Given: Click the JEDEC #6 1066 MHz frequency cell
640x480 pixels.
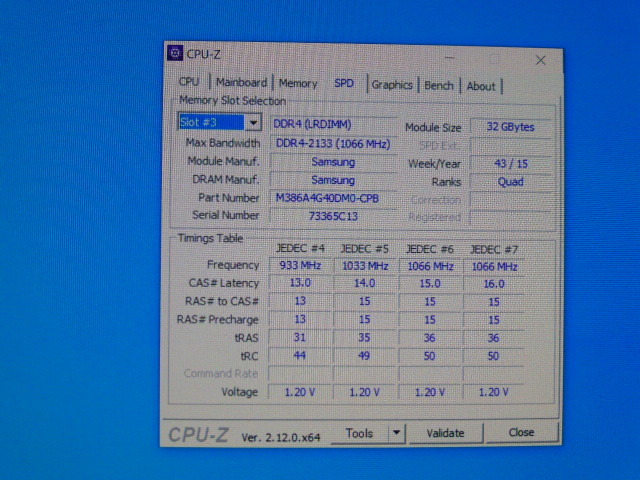Looking at the screenshot, I should [430, 267].
